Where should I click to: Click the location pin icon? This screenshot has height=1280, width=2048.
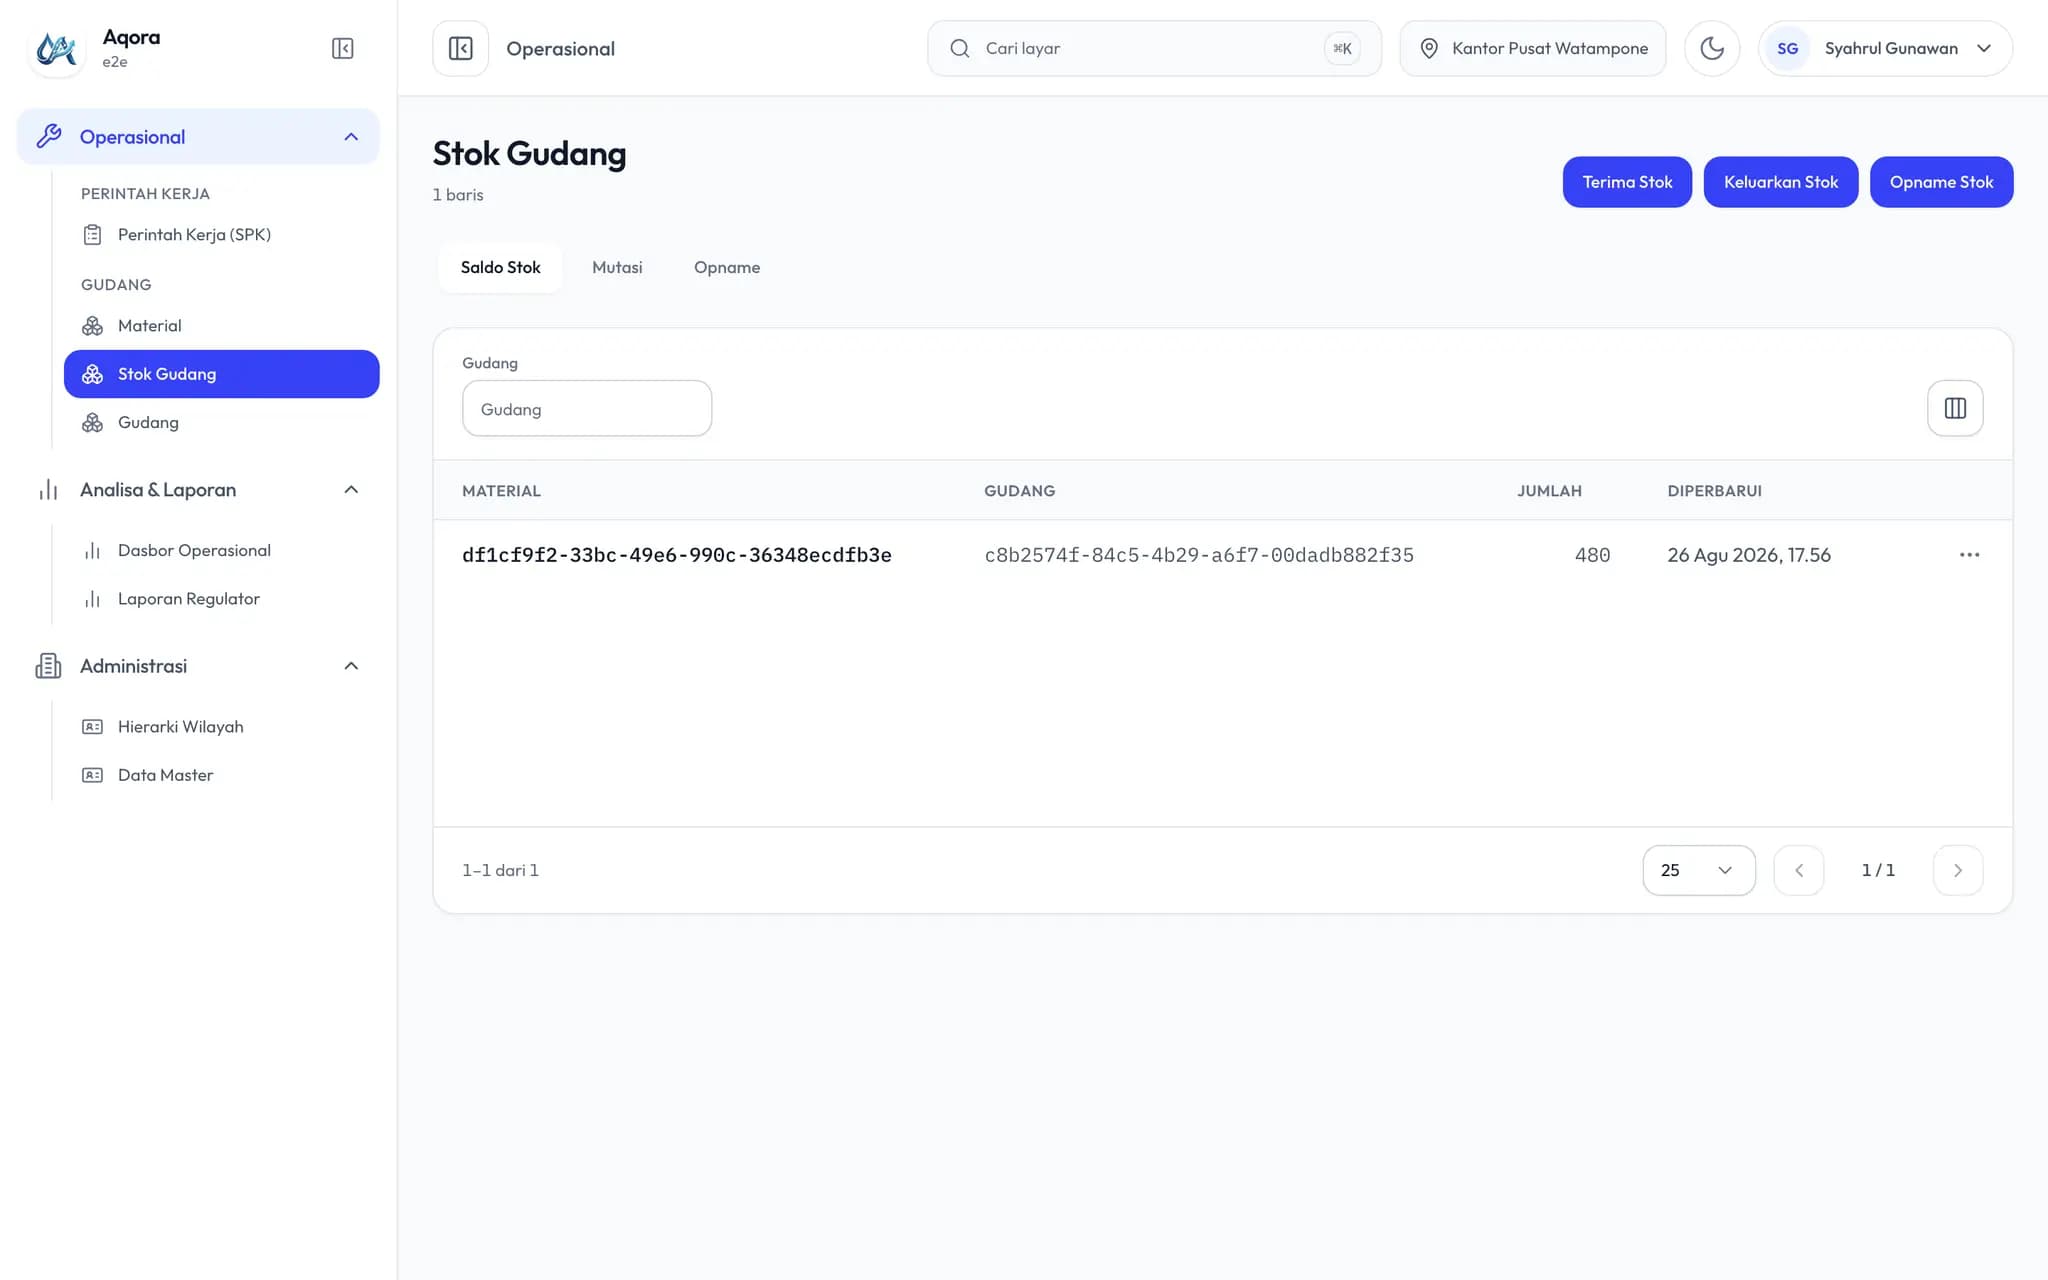pyautogui.click(x=1429, y=48)
